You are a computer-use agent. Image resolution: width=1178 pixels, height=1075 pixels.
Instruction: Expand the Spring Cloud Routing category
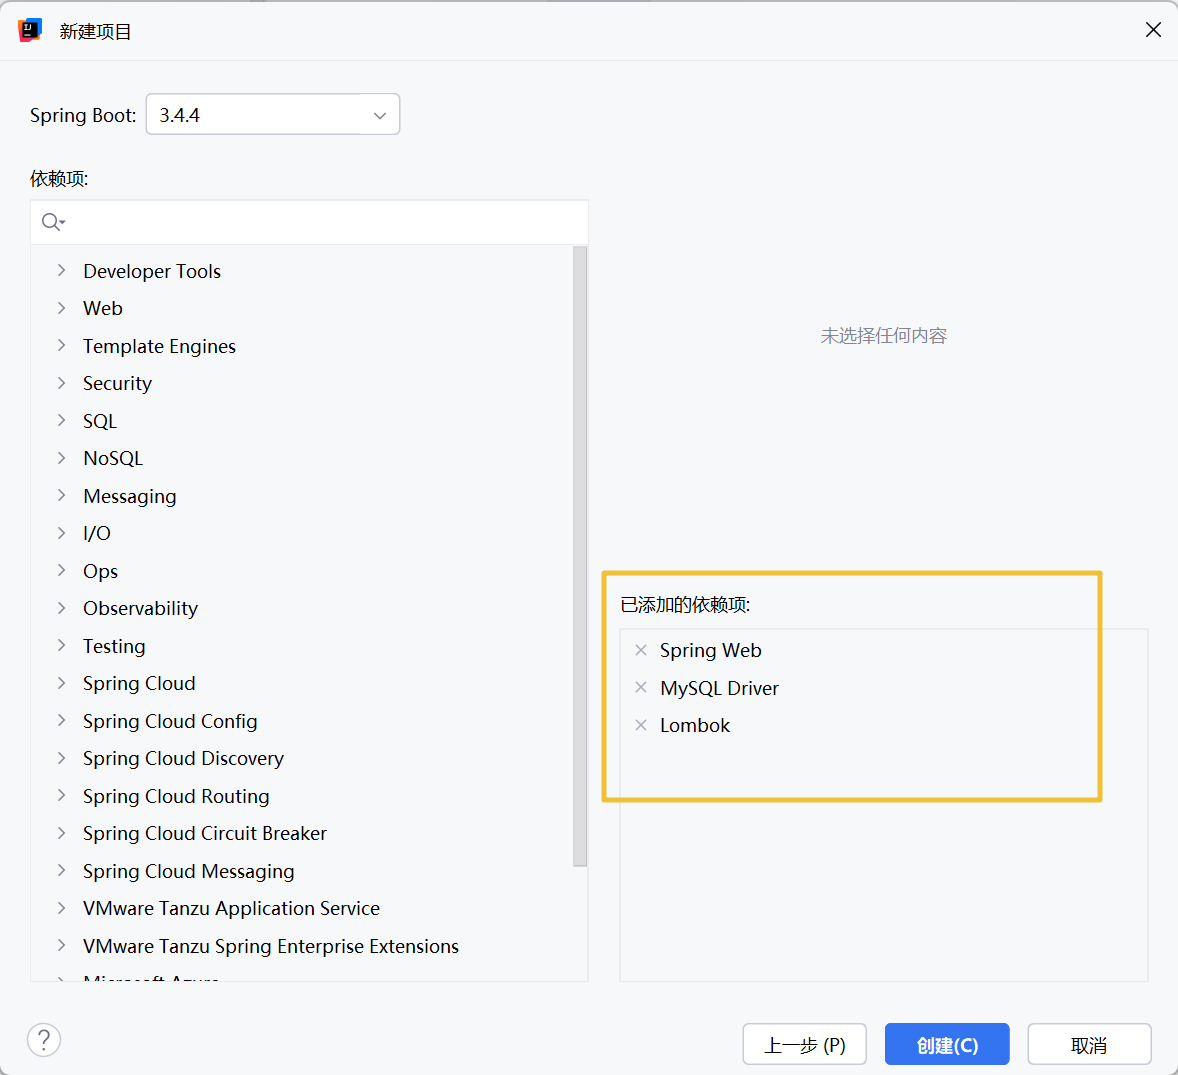point(62,796)
